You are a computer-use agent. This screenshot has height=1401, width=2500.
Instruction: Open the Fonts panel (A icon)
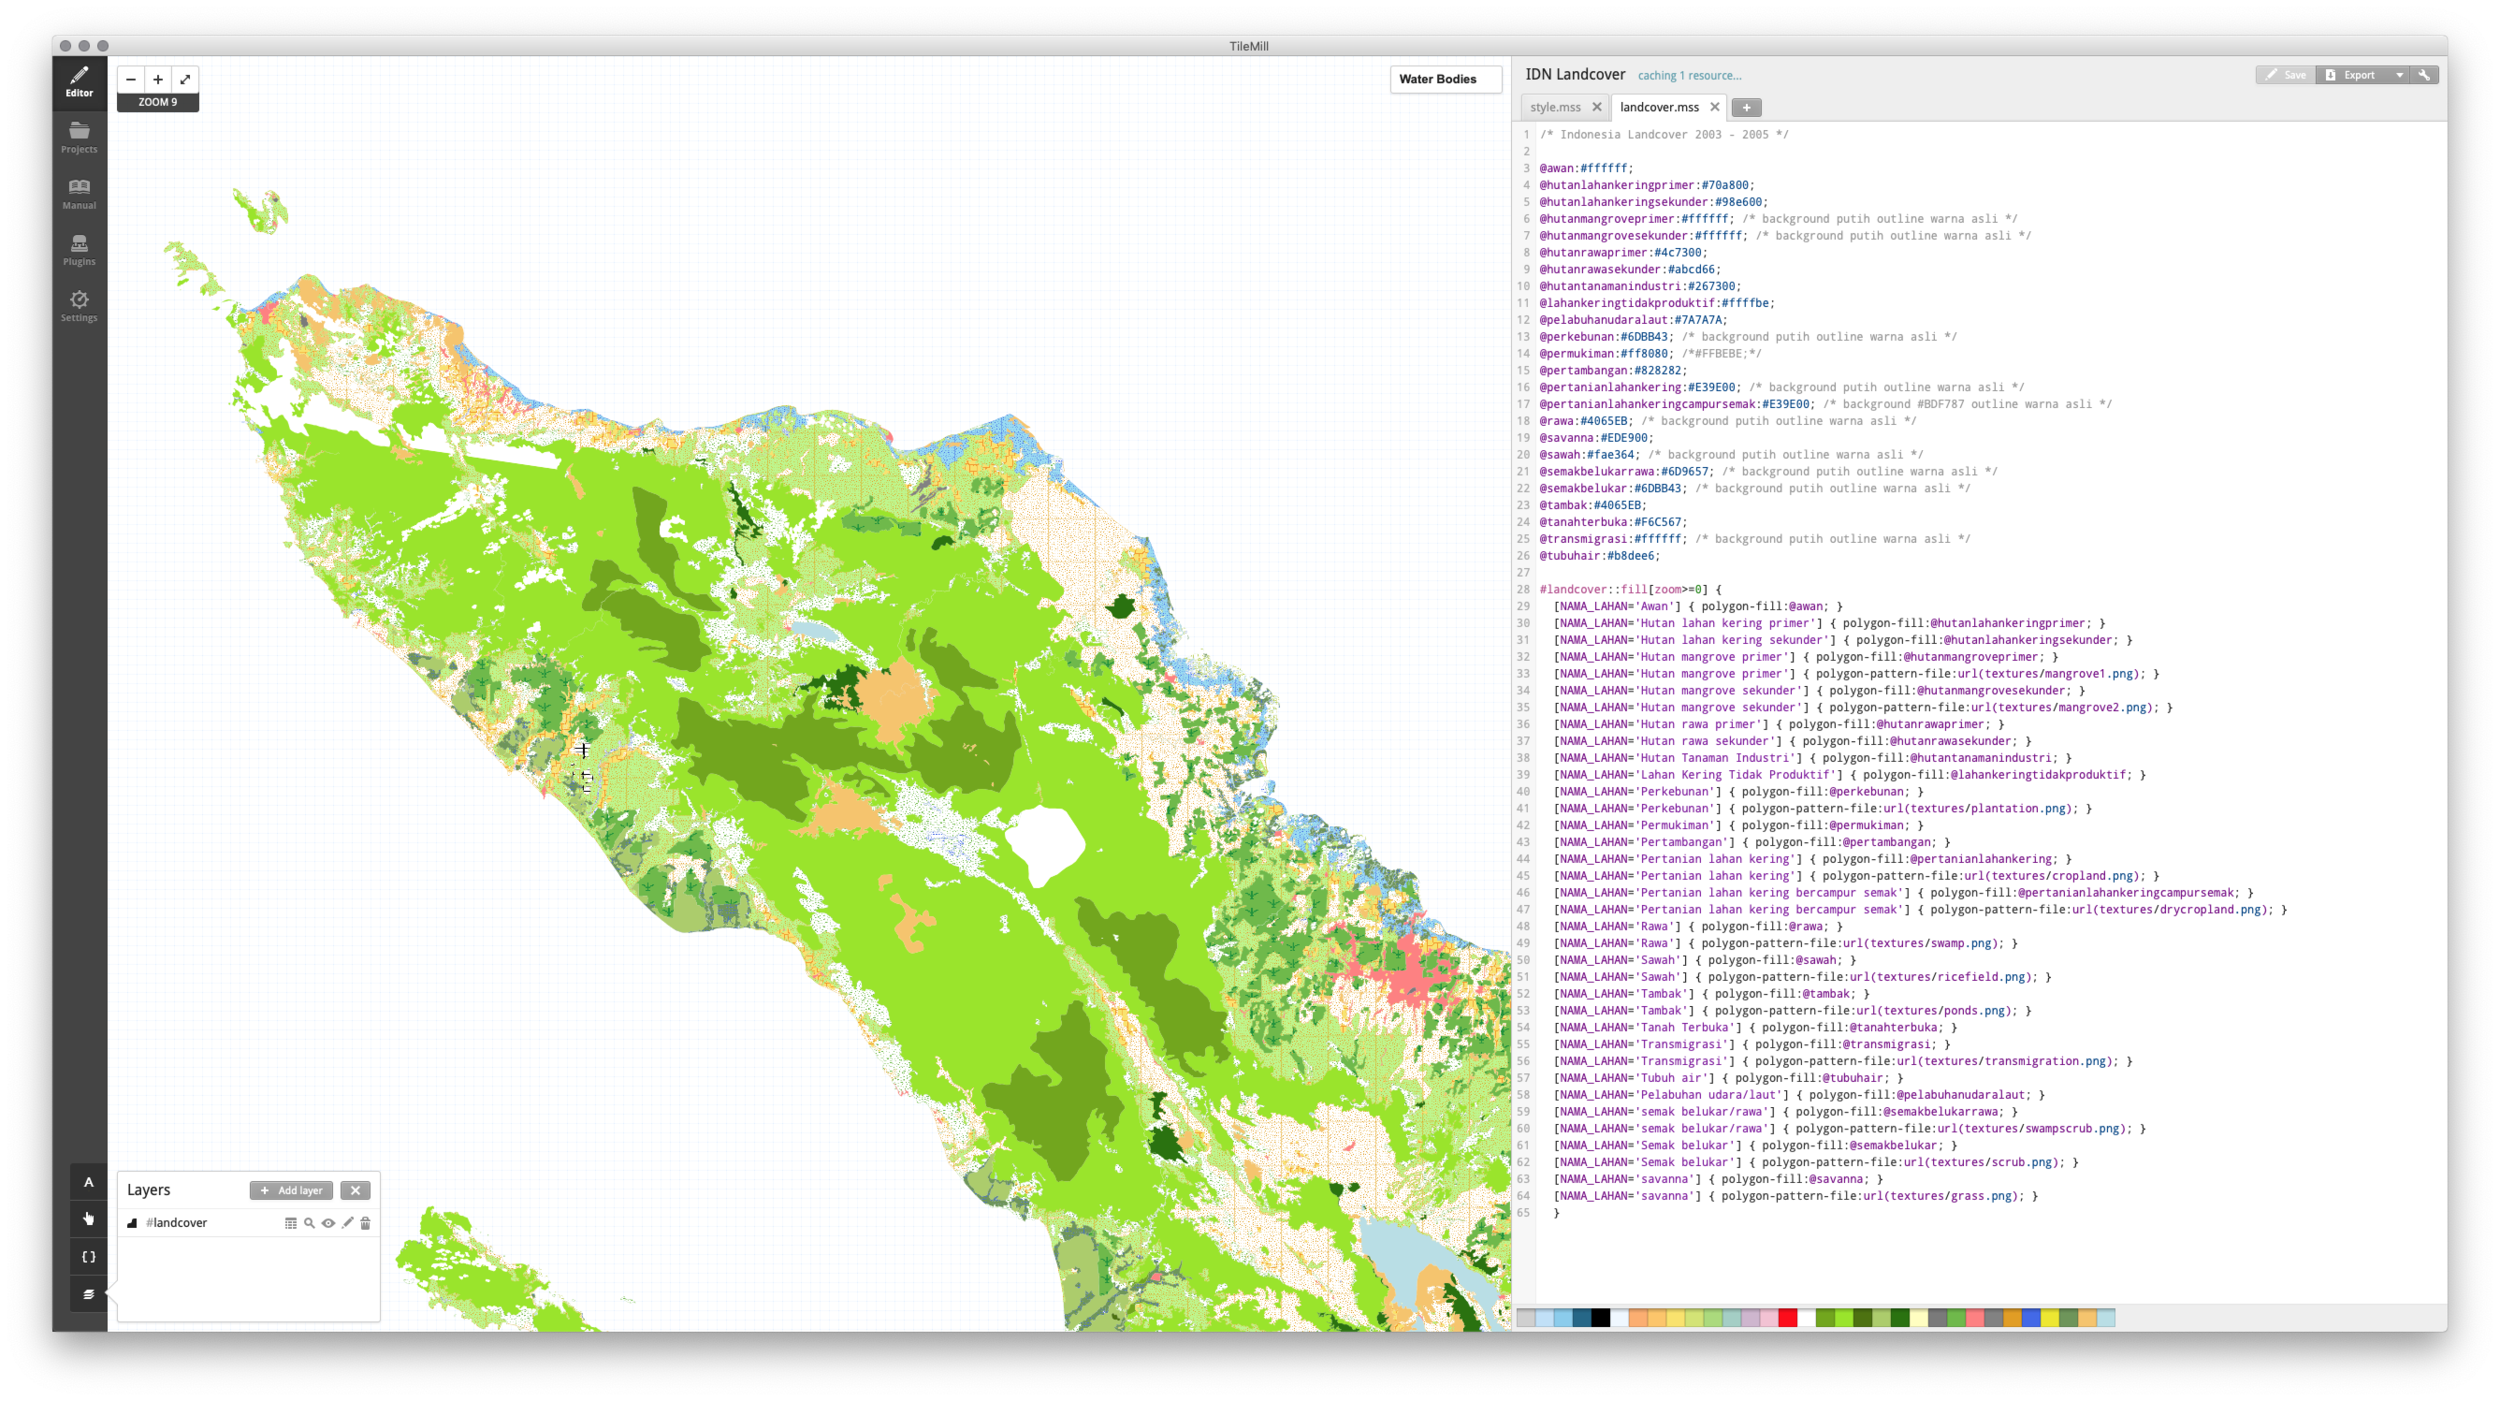click(x=88, y=1182)
